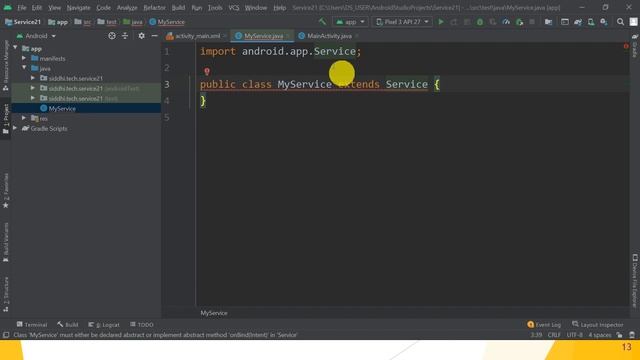The height and width of the screenshot is (360, 640).
Task: Click Sync Project with Gradle Files icon
Action: (578, 22)
